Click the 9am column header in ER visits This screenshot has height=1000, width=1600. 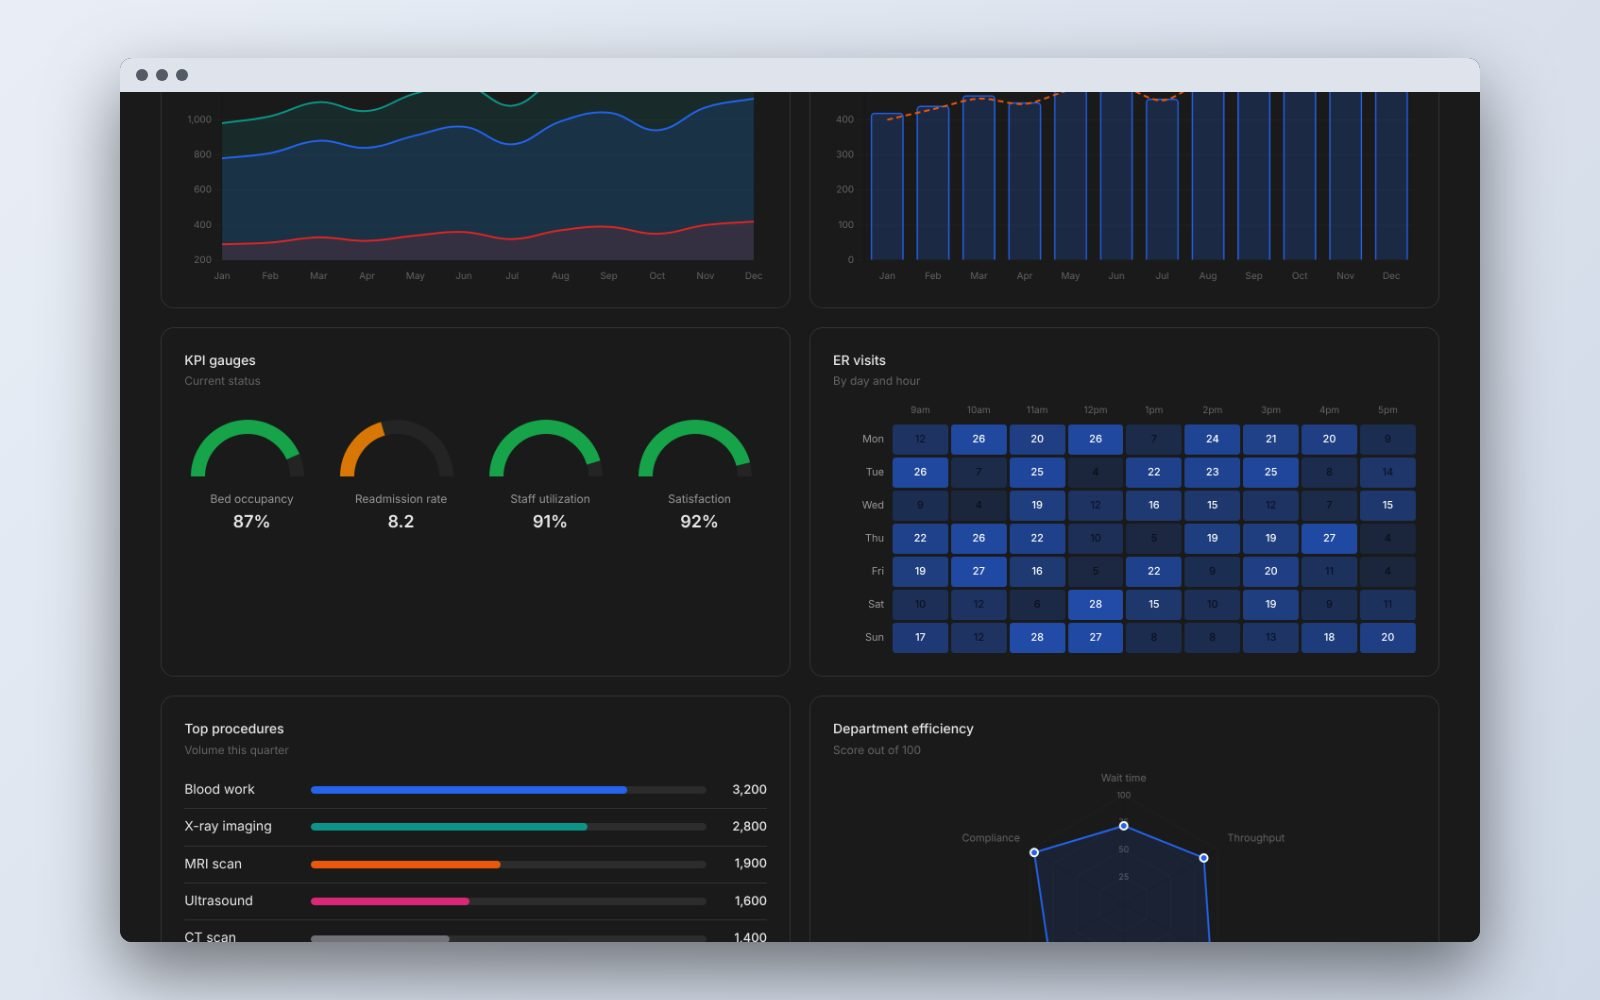point(920,410)
